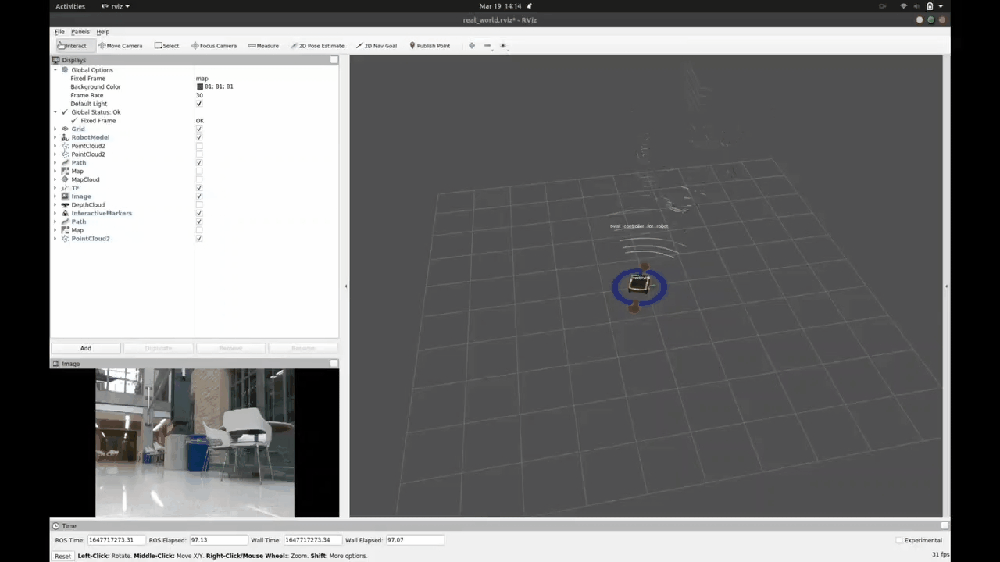Click the ROS Time field
Viewport: 1000px width, 562px height.
click(x=116, y=540)
